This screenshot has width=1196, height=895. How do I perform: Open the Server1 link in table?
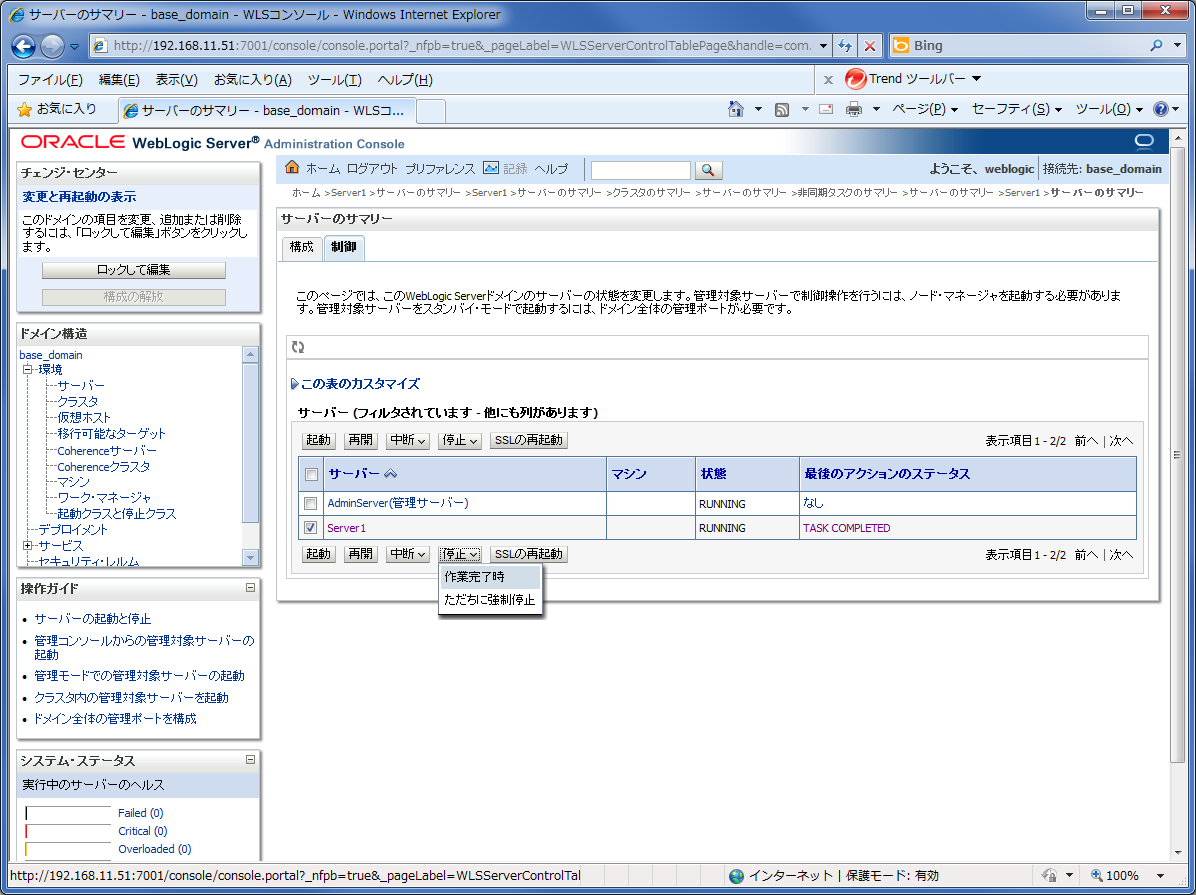point(346,528)
